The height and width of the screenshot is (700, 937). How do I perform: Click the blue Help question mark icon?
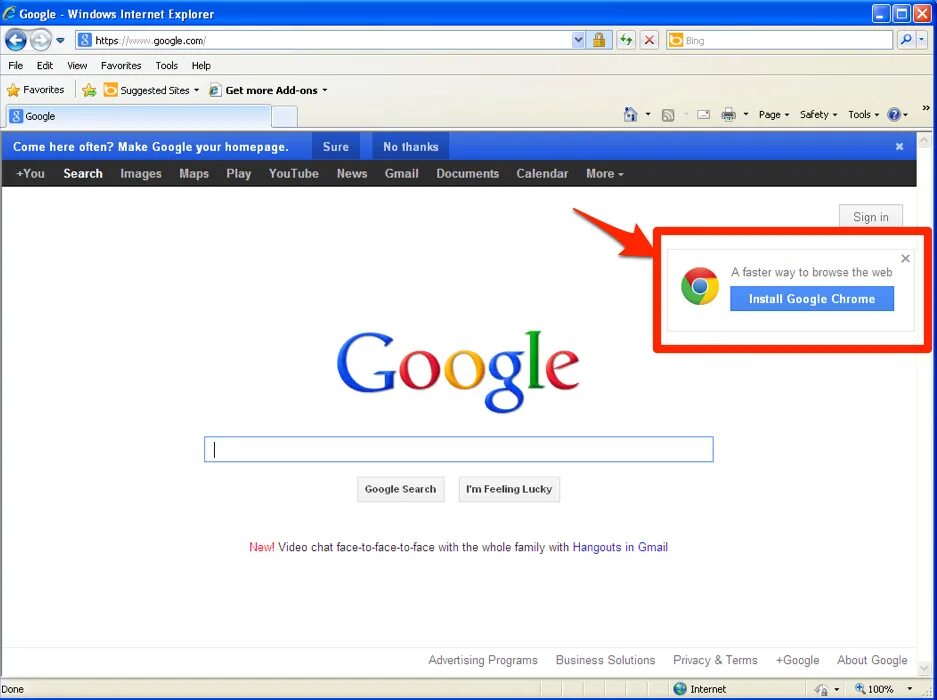[x=893, y=114]
